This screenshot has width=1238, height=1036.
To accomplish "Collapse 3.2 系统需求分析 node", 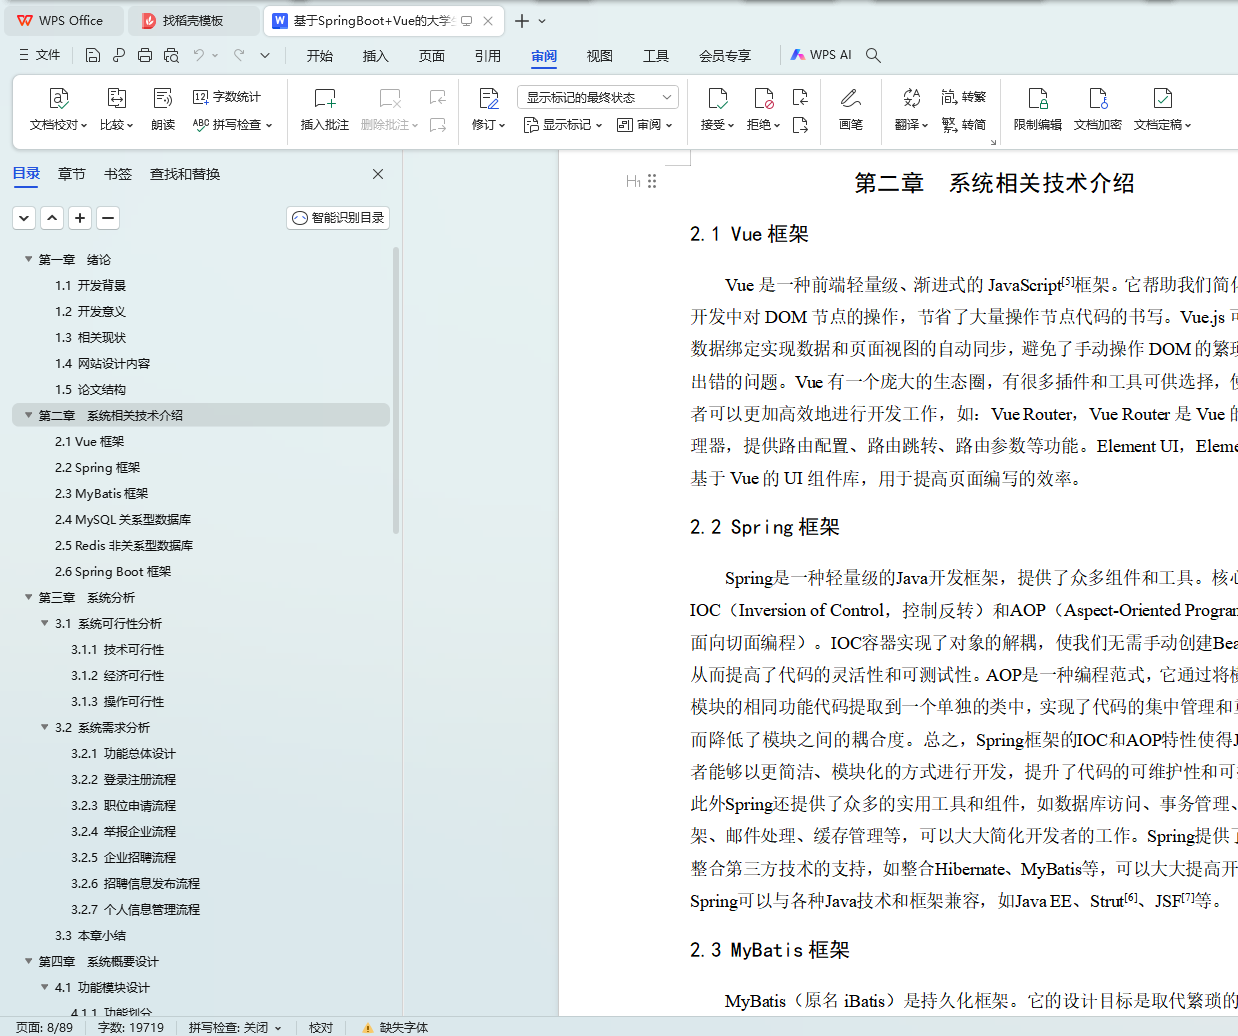I will (x=44, y=727).
